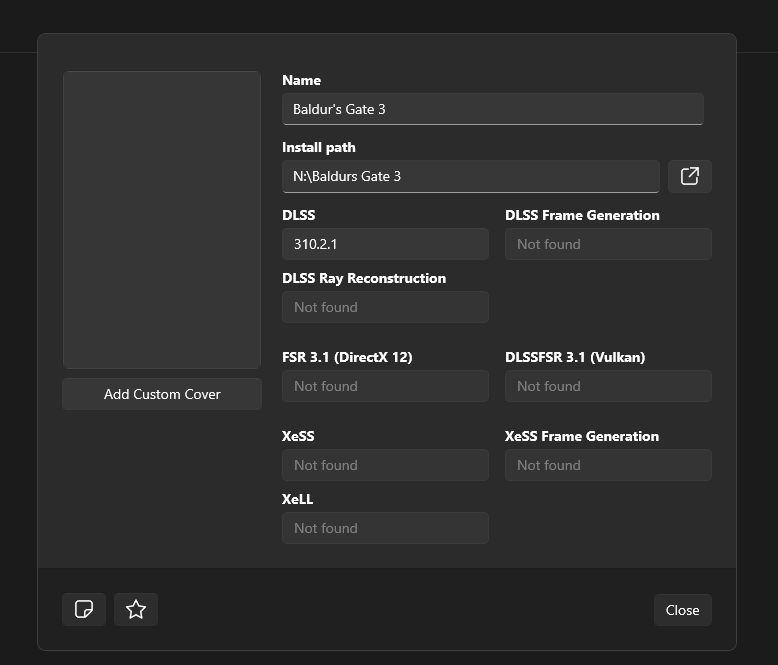
Task: Select the DLSSFSR 3.1 (Vulkan) version box
Action: [x=608, y=386]
